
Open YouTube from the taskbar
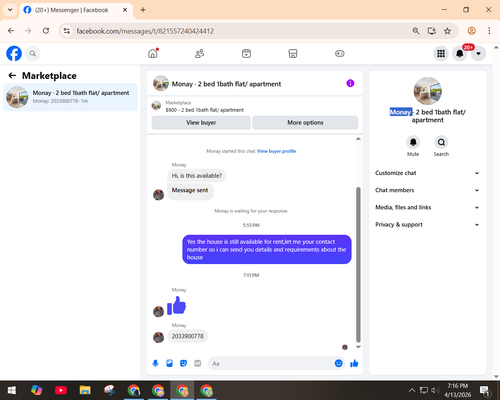pos(61,390)
